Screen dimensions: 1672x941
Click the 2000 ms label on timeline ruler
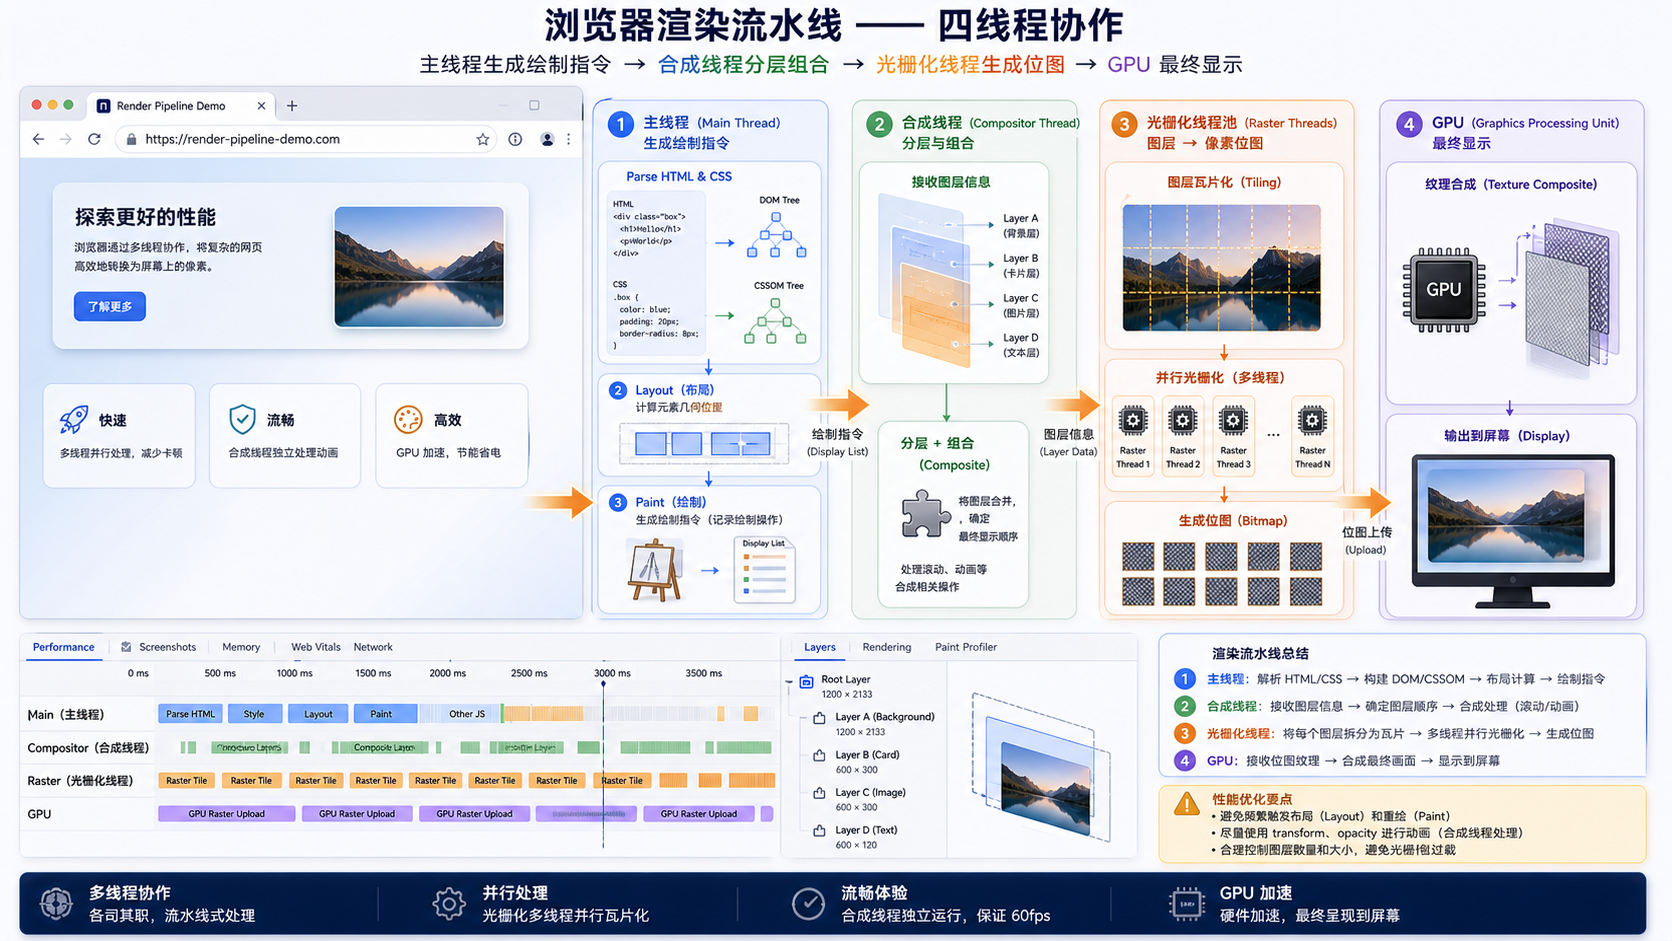[x=448, y=673]
